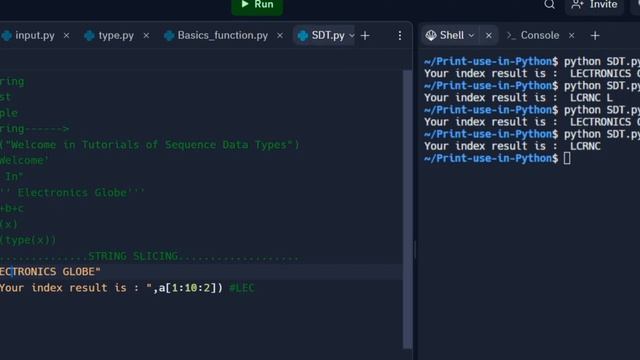640x360 pixels.
Task: Click the Console prompt icon
Action: click(511, 36)
